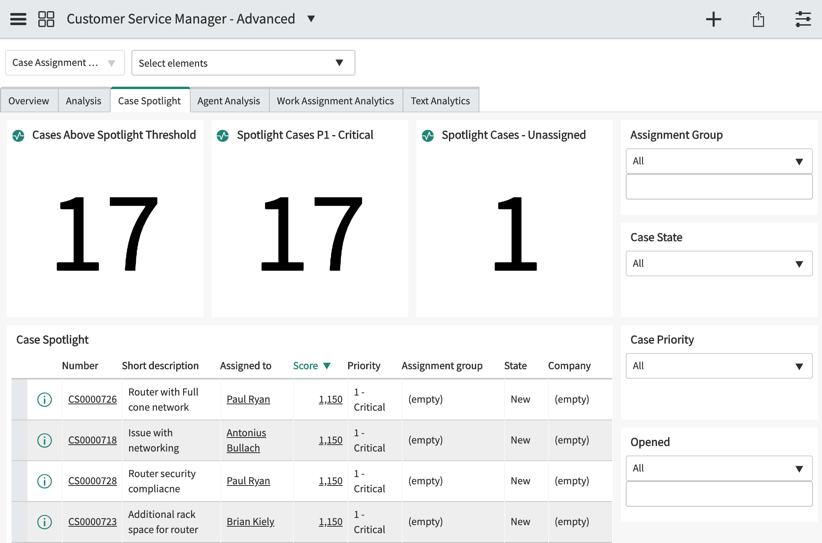This screenshot has width=822, height=543.
Task: Open case number CS0000718 link
Action: pos(92,440)
